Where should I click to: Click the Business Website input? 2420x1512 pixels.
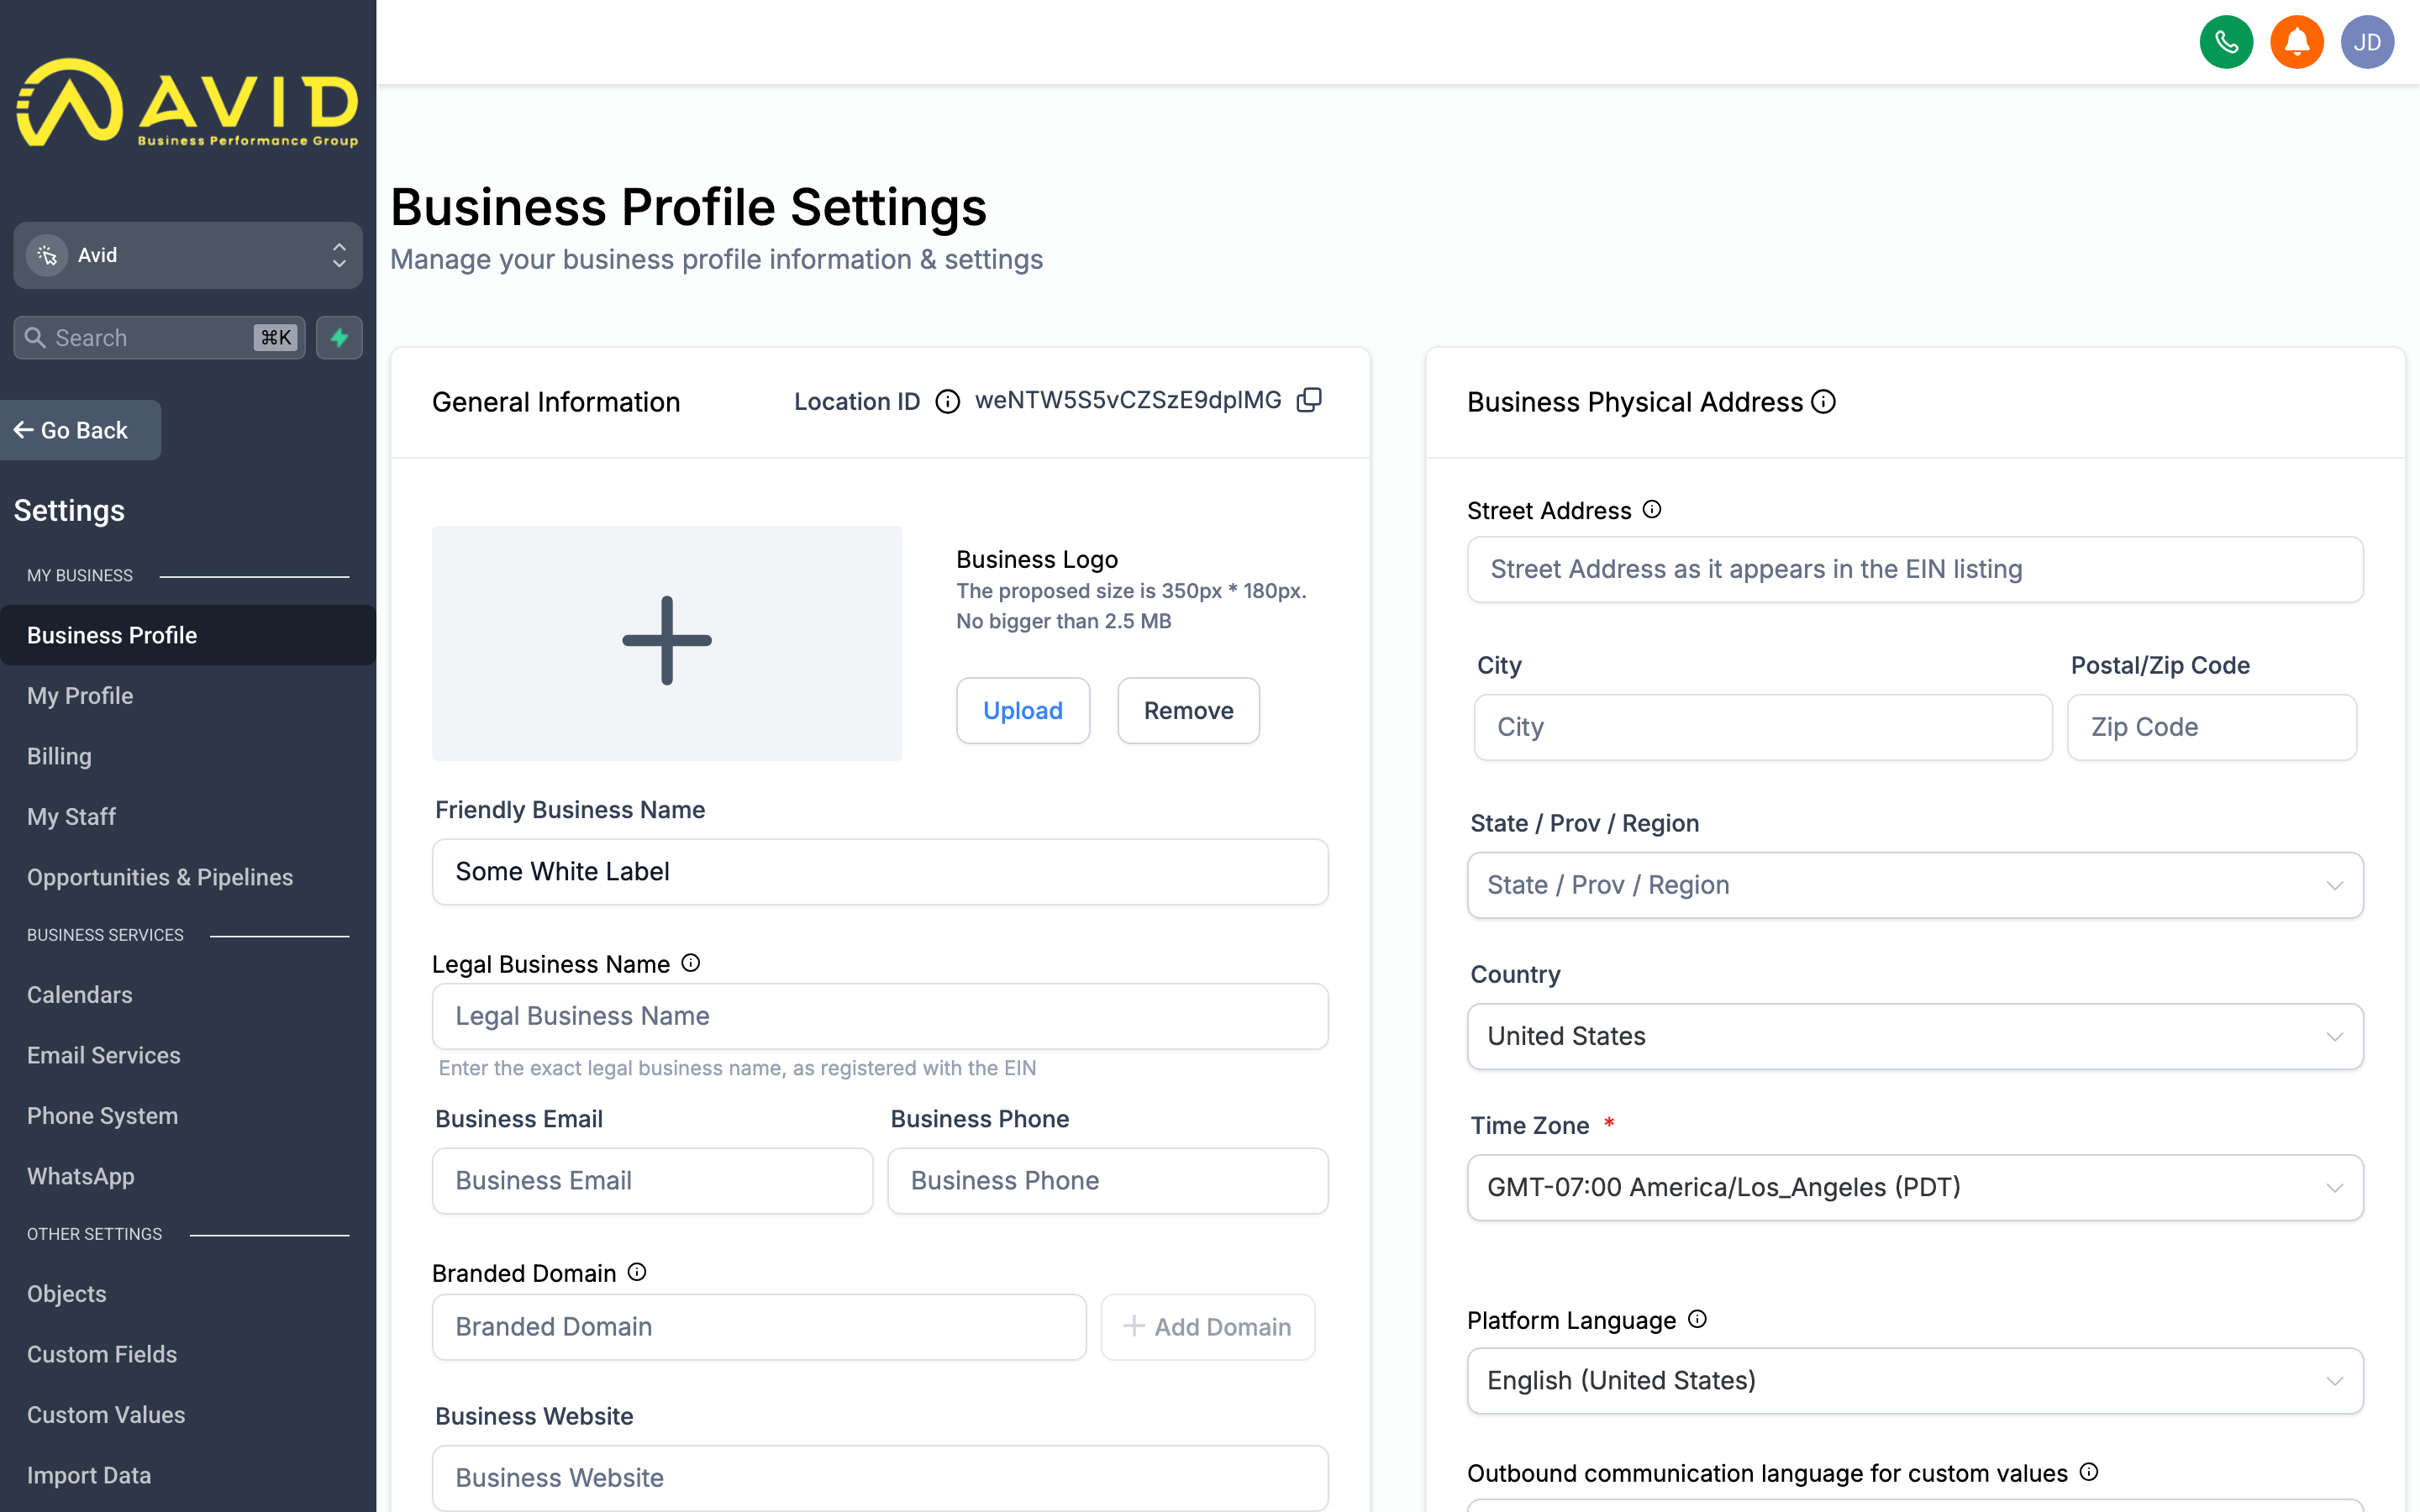[x=880, y=1477]
